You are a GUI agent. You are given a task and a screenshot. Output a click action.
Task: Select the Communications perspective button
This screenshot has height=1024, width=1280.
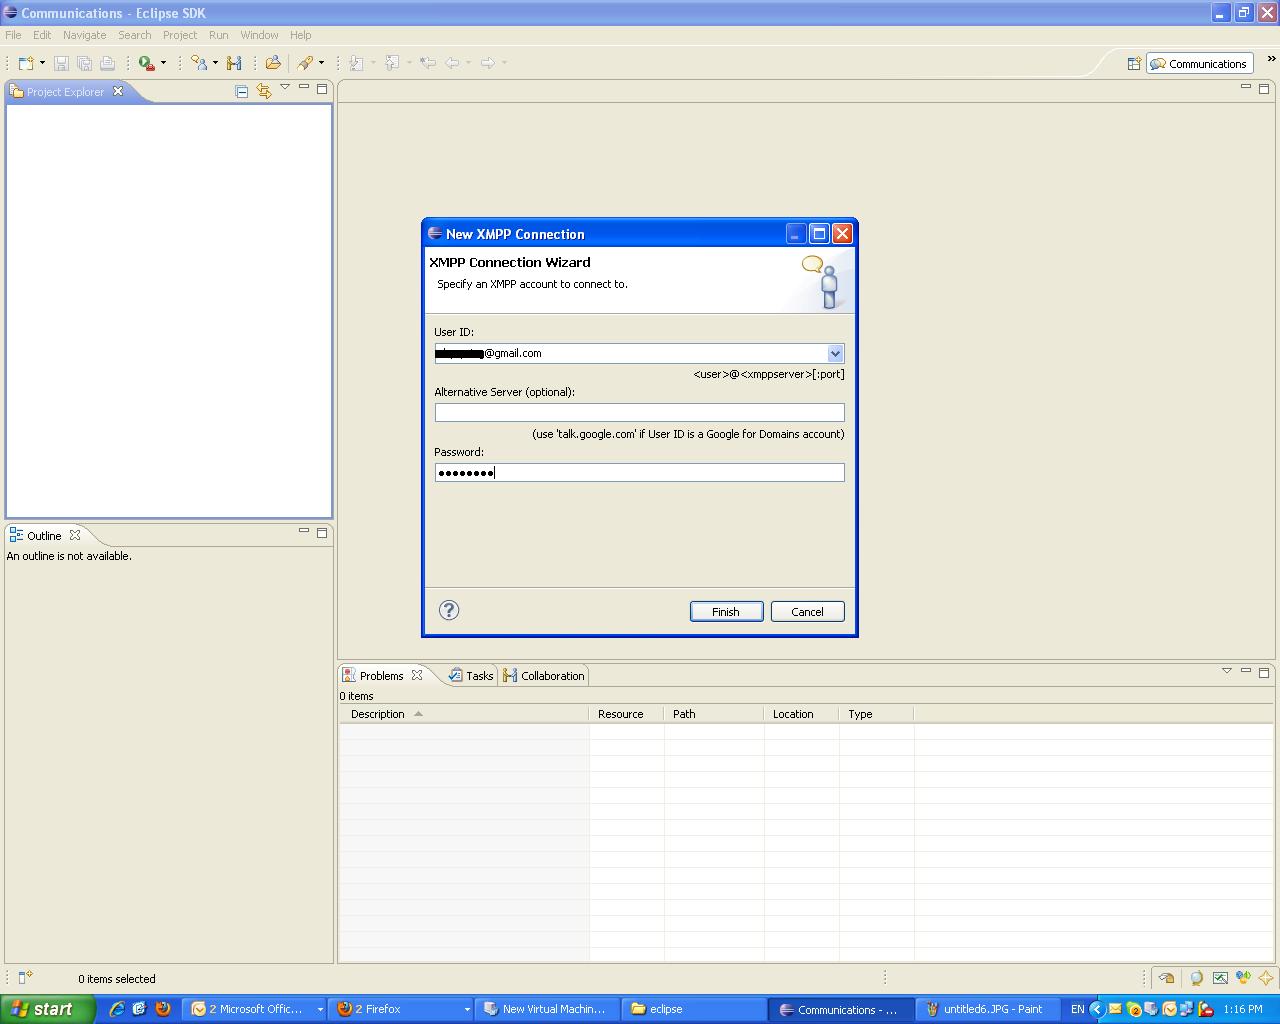(1199, 64)
